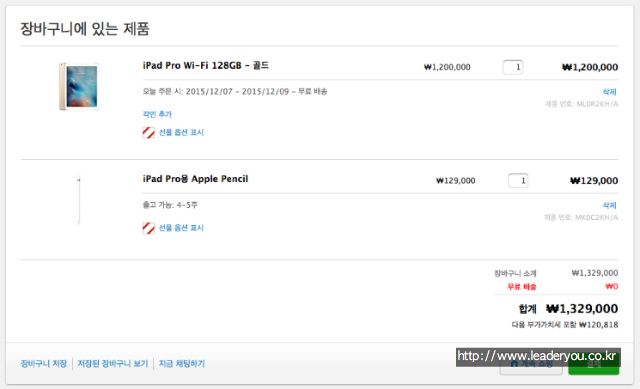Viewport: 640px width, 389px height.
Task: Click the iPad Pro unit price ₩1,200,000
Action: coord(447,67)
